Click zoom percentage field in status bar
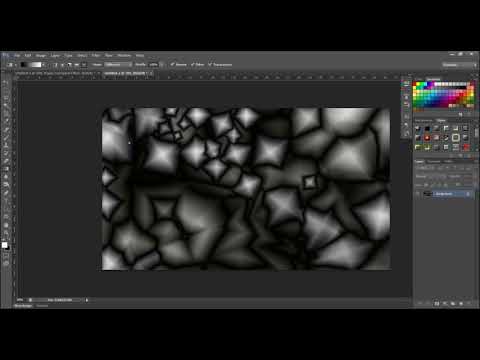Screen dimensions: 480x360 (21, 300)
